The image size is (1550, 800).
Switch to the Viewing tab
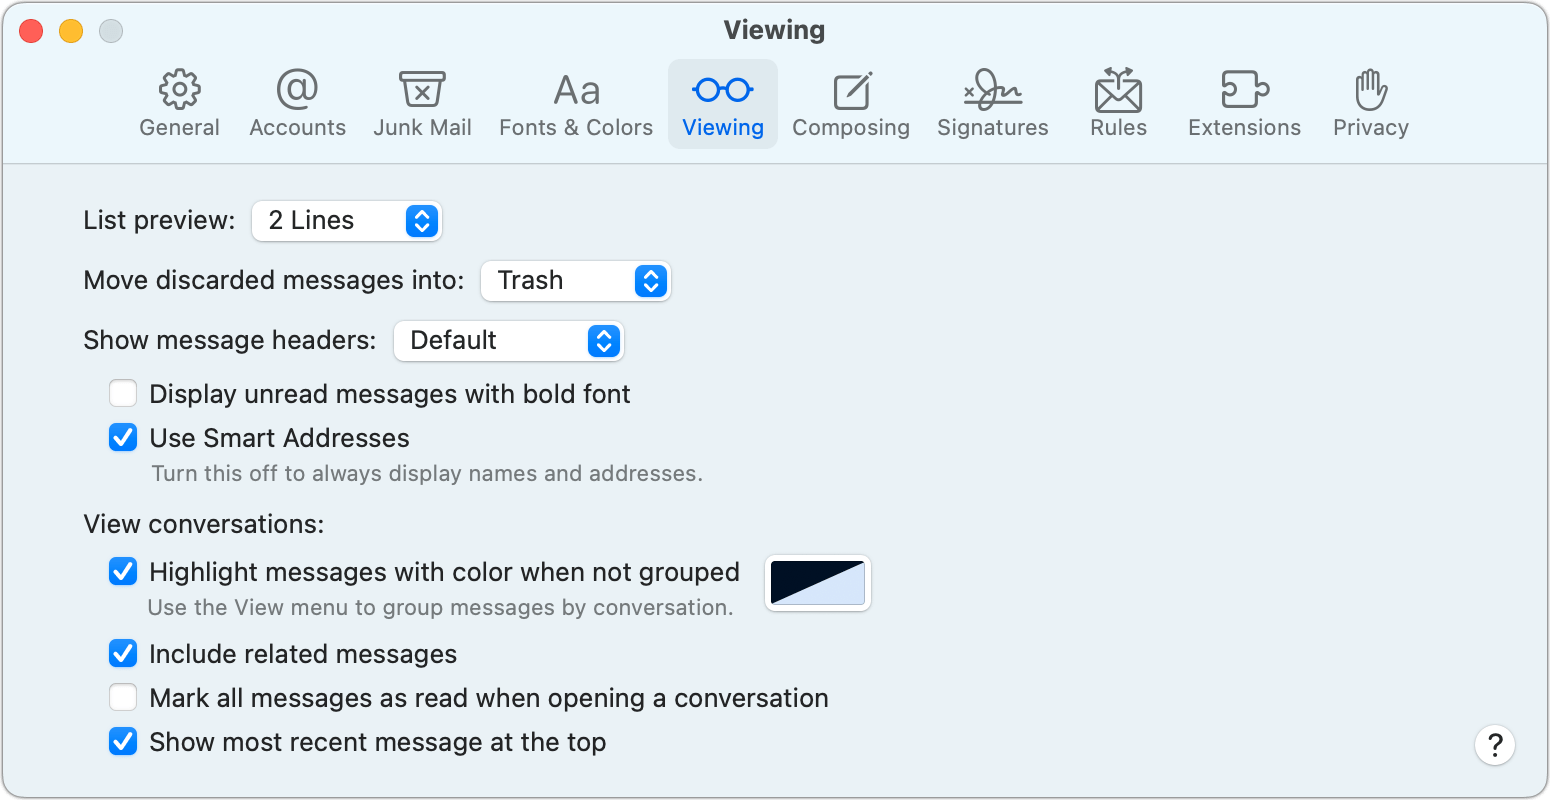click(x=722, y=100)
